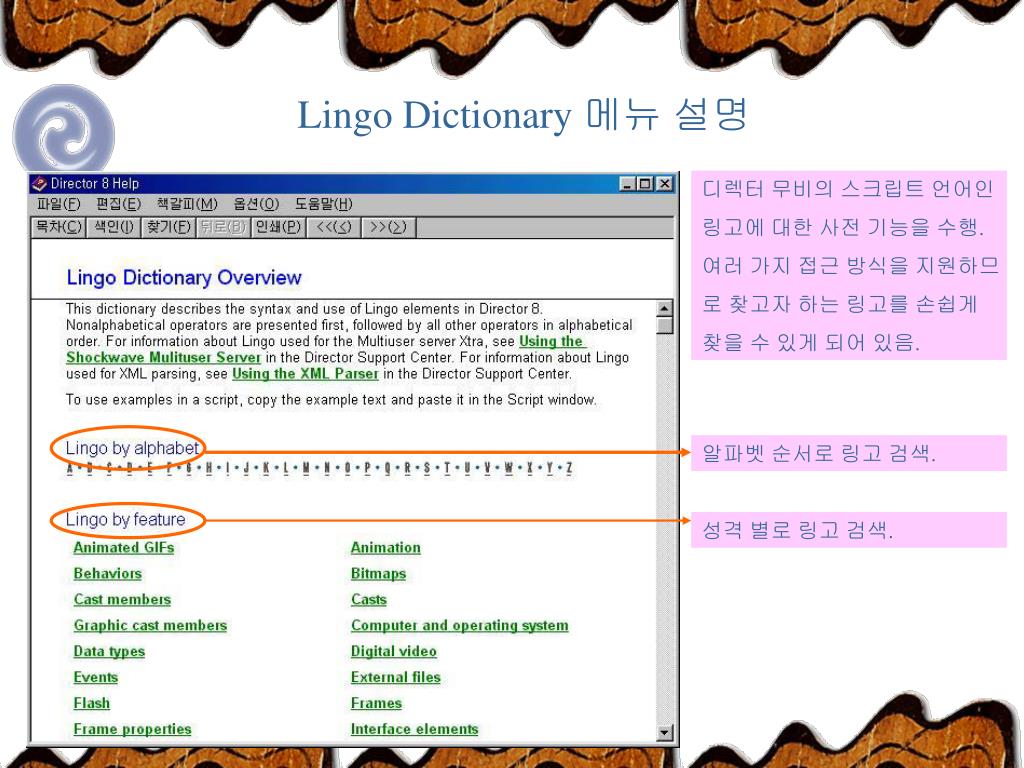The width and height of the screenshot is (1024, 768).
Task: Open the 도움말(H) help menu
Action: click(x=323, y=204)
